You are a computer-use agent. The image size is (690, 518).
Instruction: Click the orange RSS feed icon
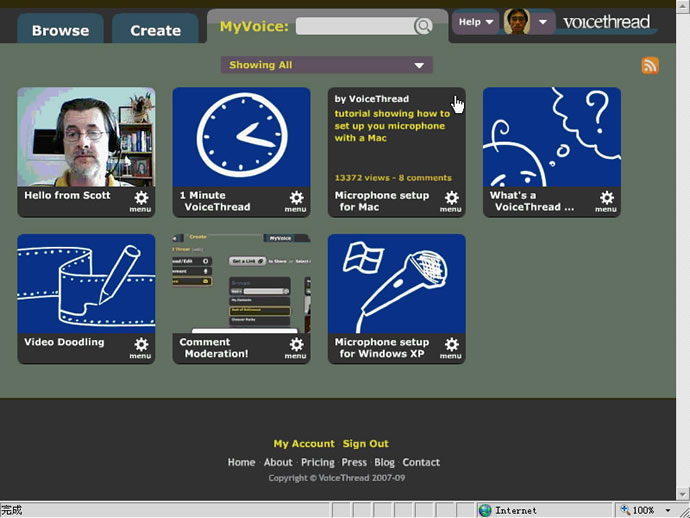point(650,66)
